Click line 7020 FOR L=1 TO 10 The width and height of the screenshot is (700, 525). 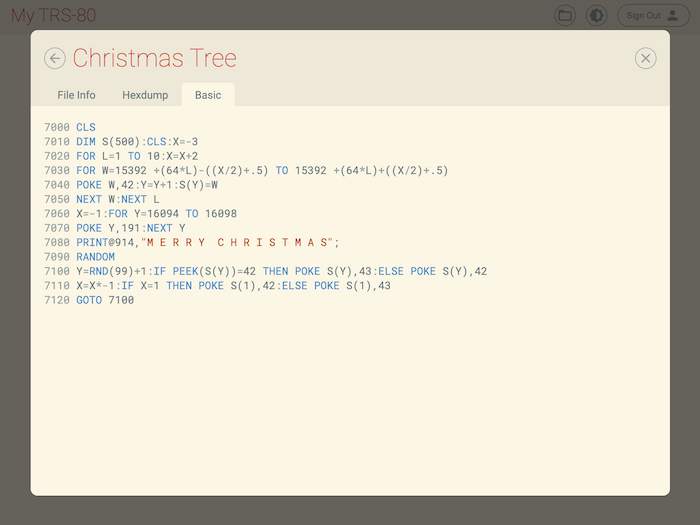(x=121, y=156)
